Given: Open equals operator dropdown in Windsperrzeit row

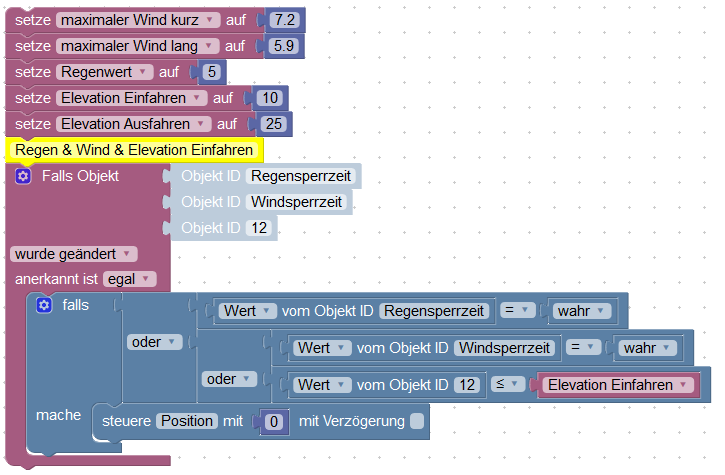Looking at the screenshot, I should (x=584, y=347).
